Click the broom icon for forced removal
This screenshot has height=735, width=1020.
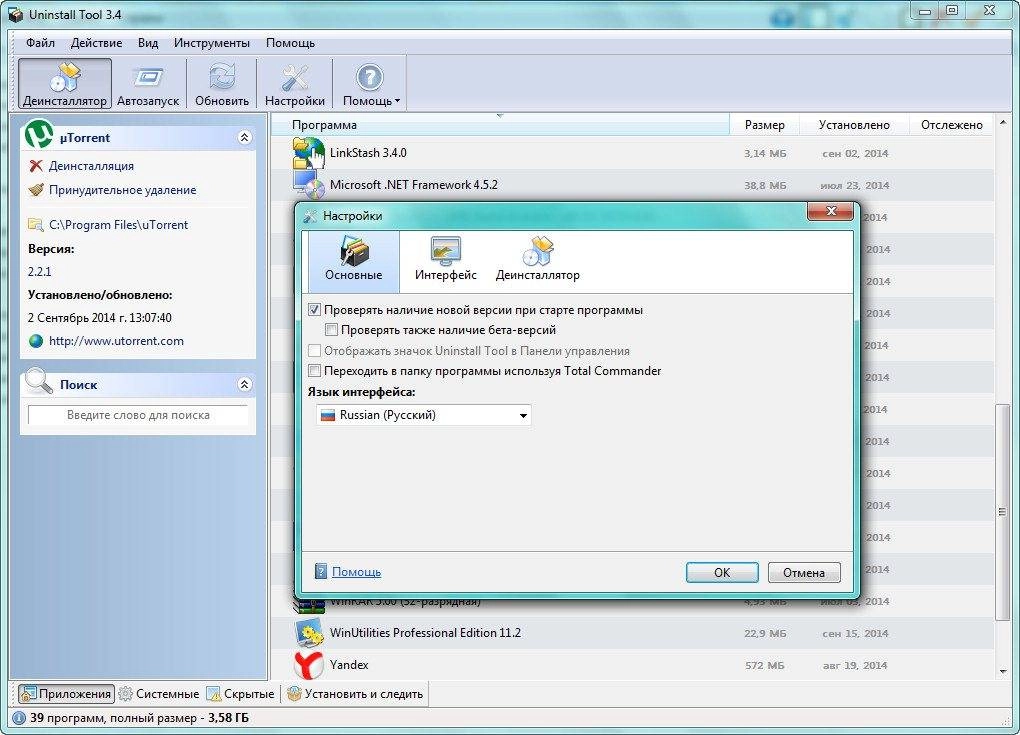coord(36,190)
